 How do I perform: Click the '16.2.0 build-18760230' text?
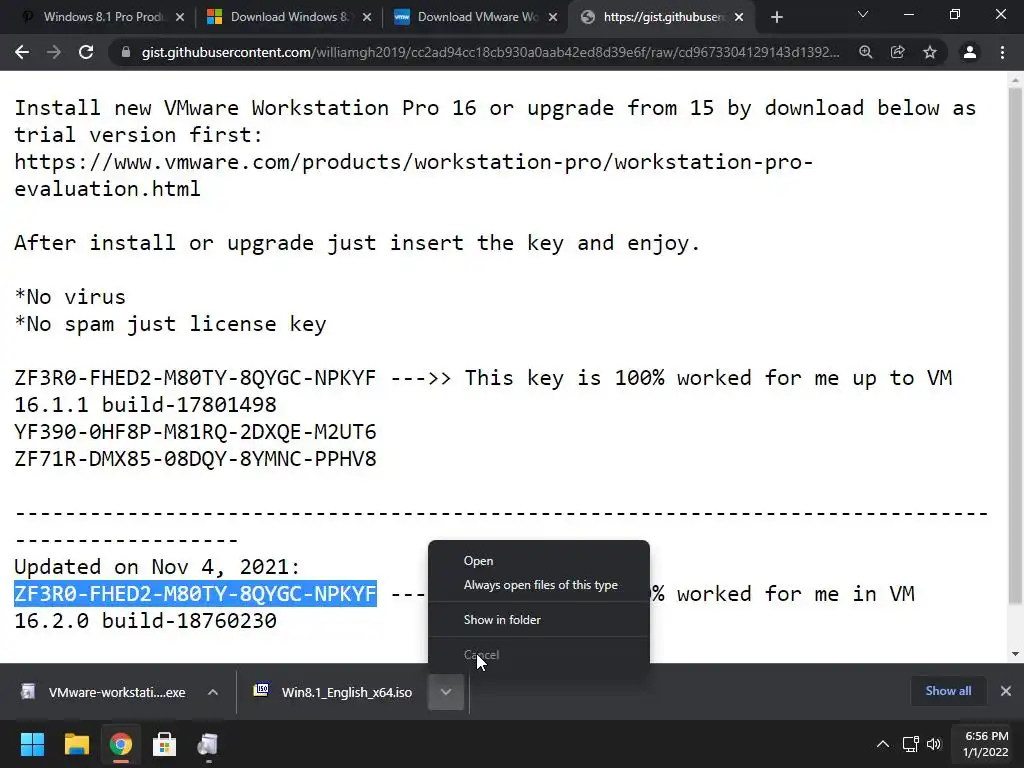click(x=146, y=620)
